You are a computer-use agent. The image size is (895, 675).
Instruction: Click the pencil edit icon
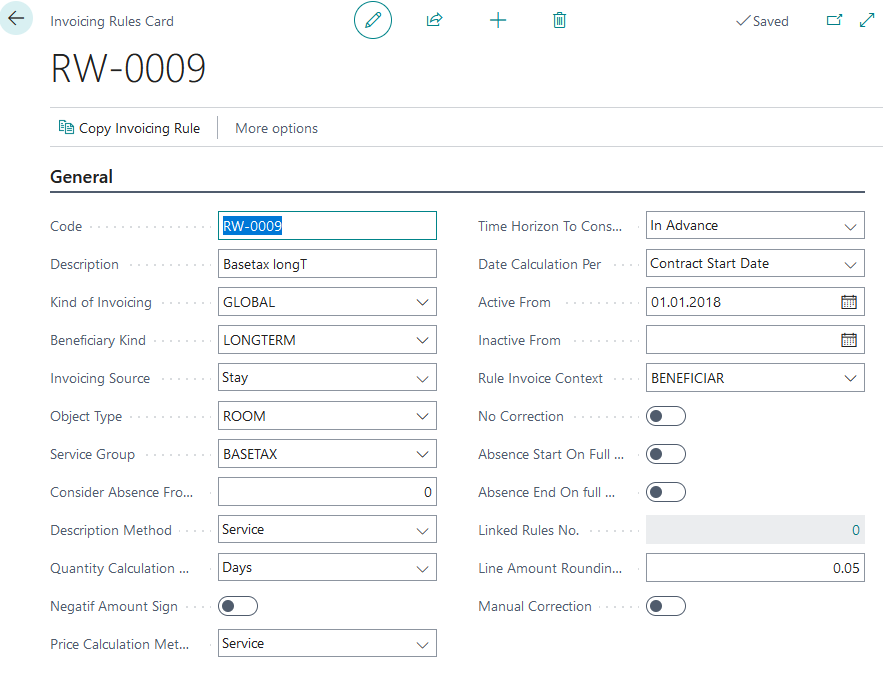(x=373, y=21)
